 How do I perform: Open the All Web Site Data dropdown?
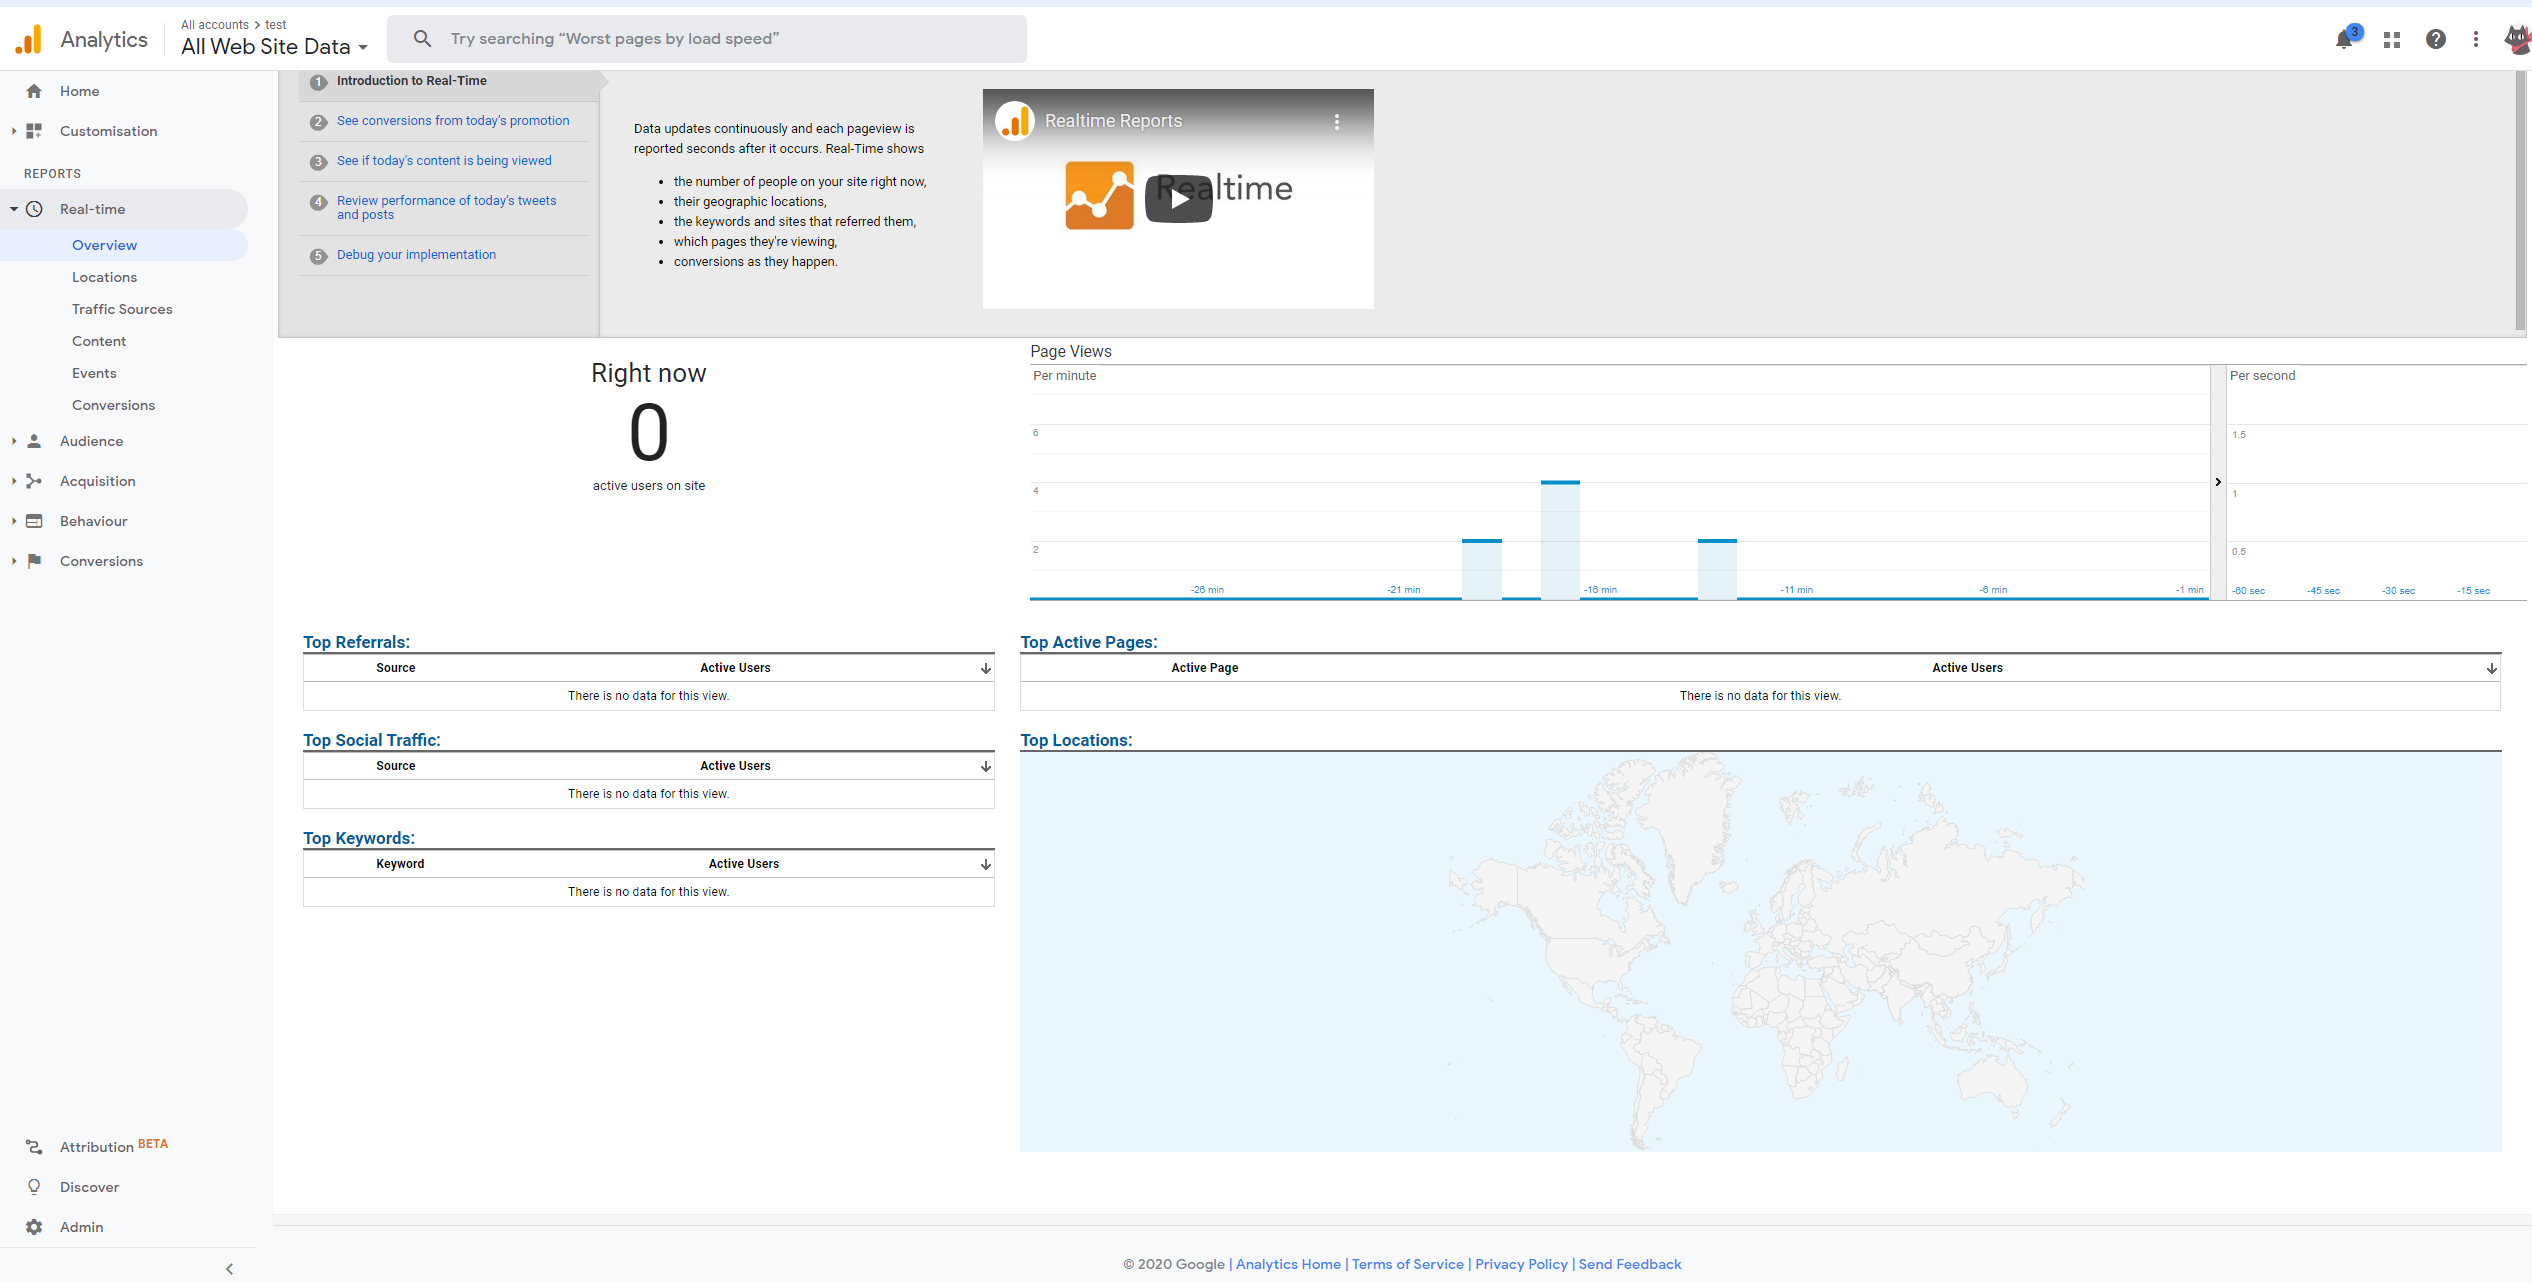(x=274, y=46)
